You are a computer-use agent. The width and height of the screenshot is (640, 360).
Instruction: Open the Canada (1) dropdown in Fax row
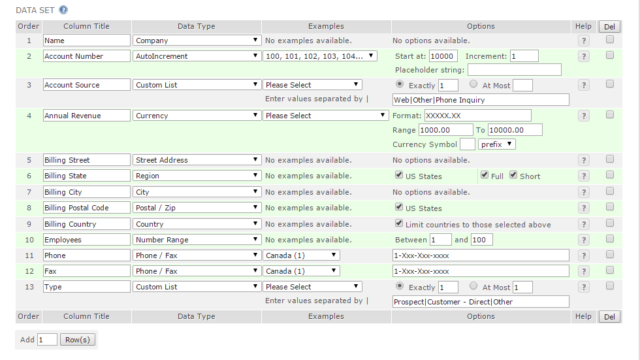click(301, 271)
